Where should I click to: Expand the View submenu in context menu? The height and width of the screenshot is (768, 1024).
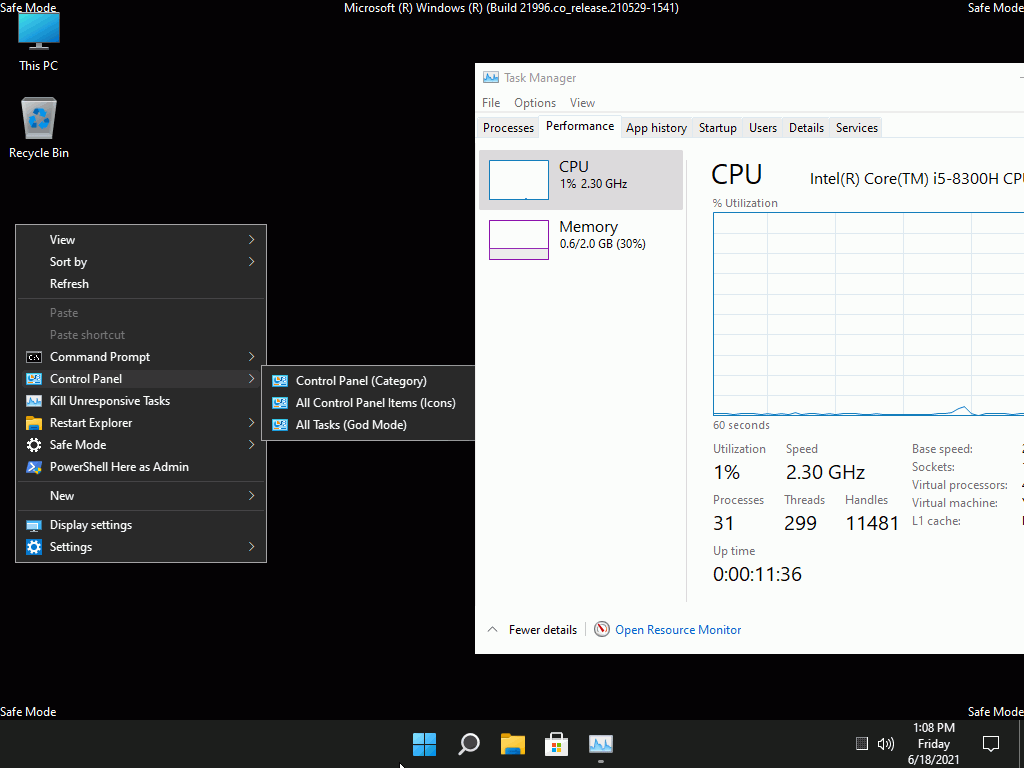140,240
